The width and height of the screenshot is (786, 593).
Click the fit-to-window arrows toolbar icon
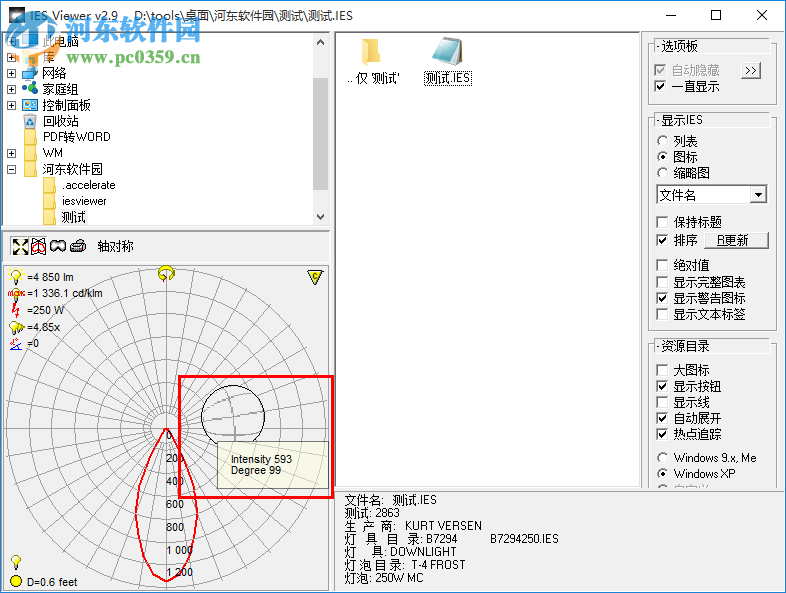tap(20, 246)
